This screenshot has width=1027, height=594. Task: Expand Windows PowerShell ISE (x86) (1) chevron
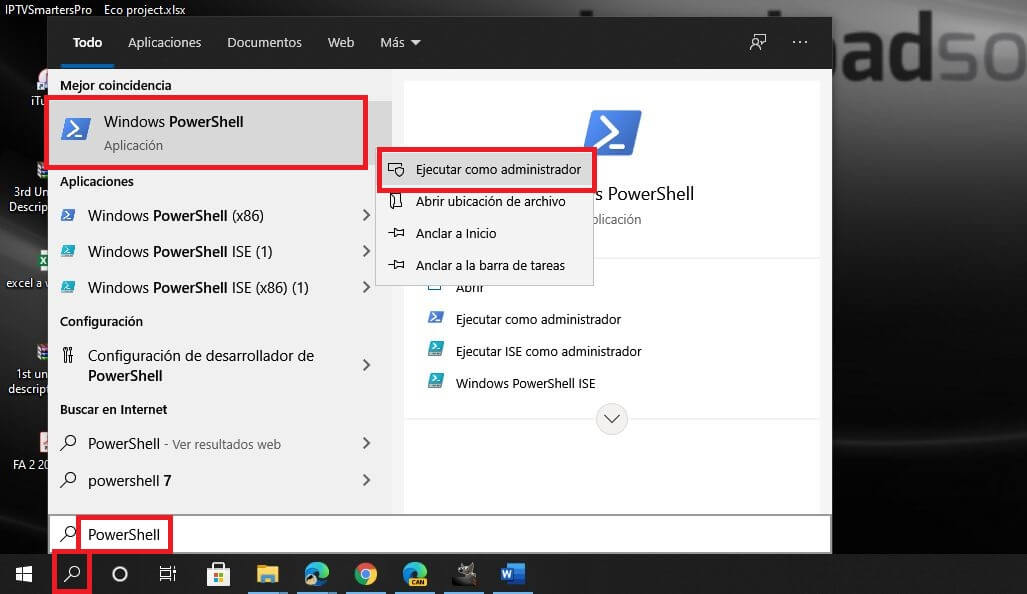[366, 288]
